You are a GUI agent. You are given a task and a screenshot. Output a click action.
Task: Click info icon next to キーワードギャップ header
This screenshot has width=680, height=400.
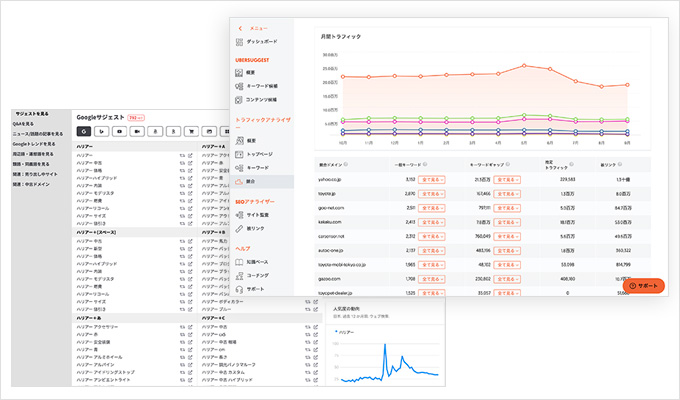(508, 164)
